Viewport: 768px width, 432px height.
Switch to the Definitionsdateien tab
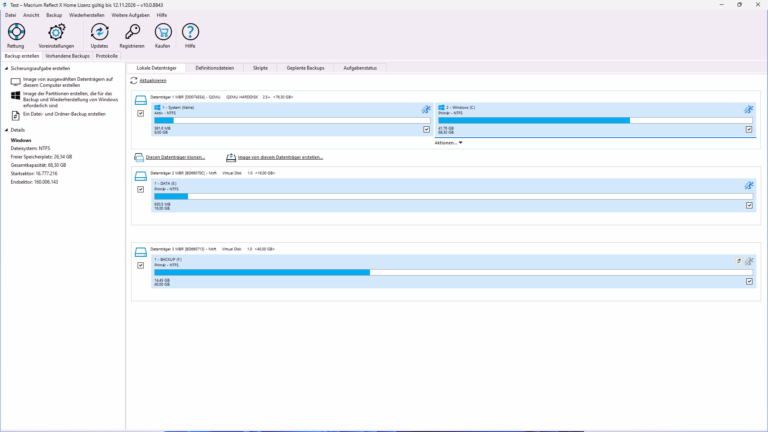click(x=215, y=68)
